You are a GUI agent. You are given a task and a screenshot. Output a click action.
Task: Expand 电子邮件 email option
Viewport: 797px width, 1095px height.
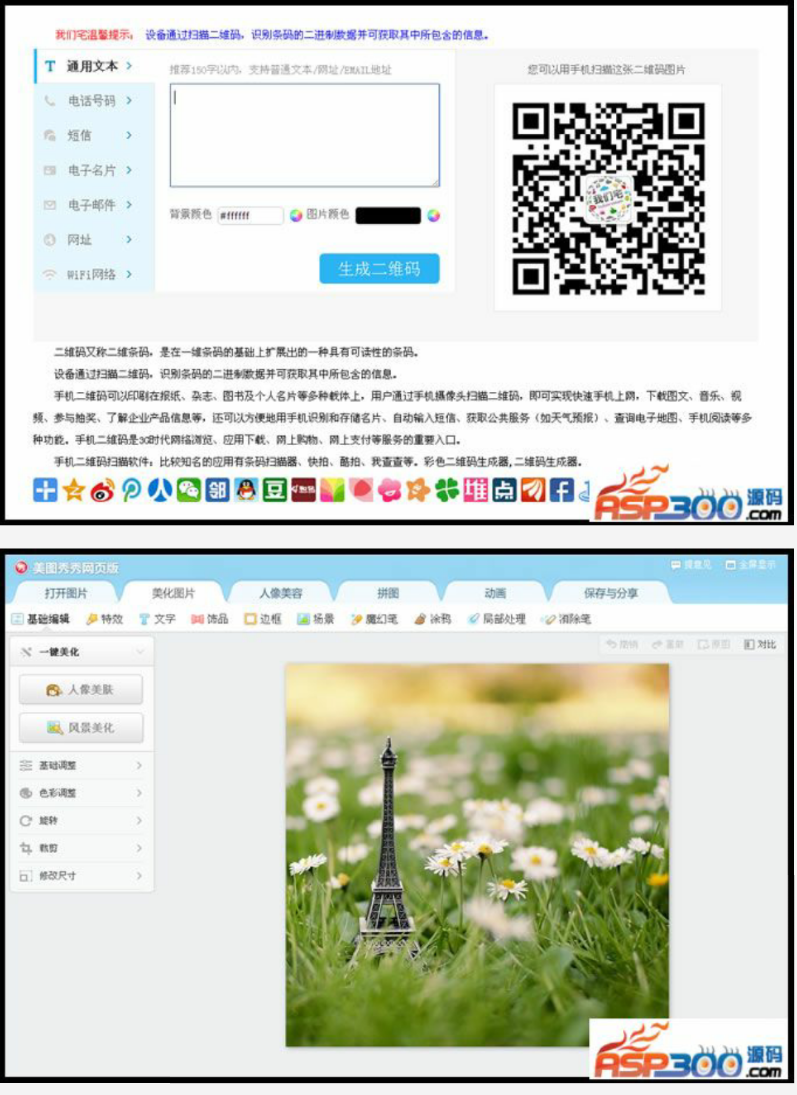[94, 205]
